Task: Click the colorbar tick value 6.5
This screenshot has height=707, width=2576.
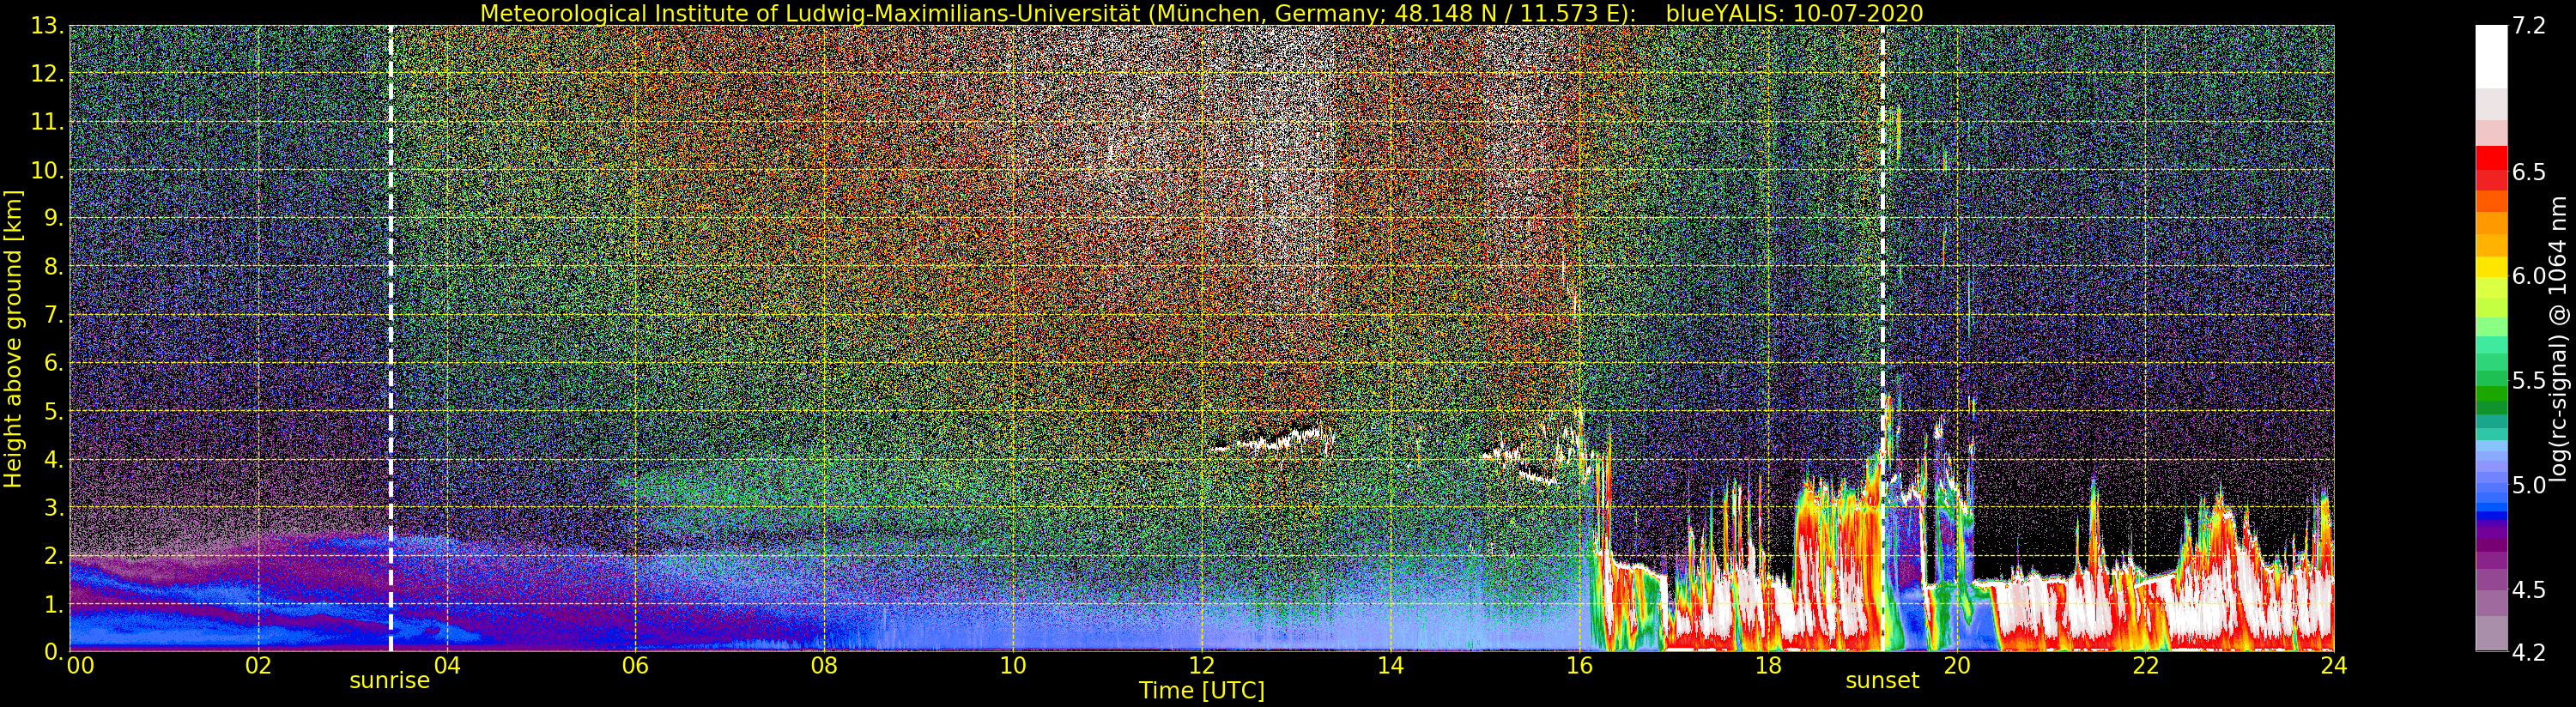Action: pos(2530,172)
